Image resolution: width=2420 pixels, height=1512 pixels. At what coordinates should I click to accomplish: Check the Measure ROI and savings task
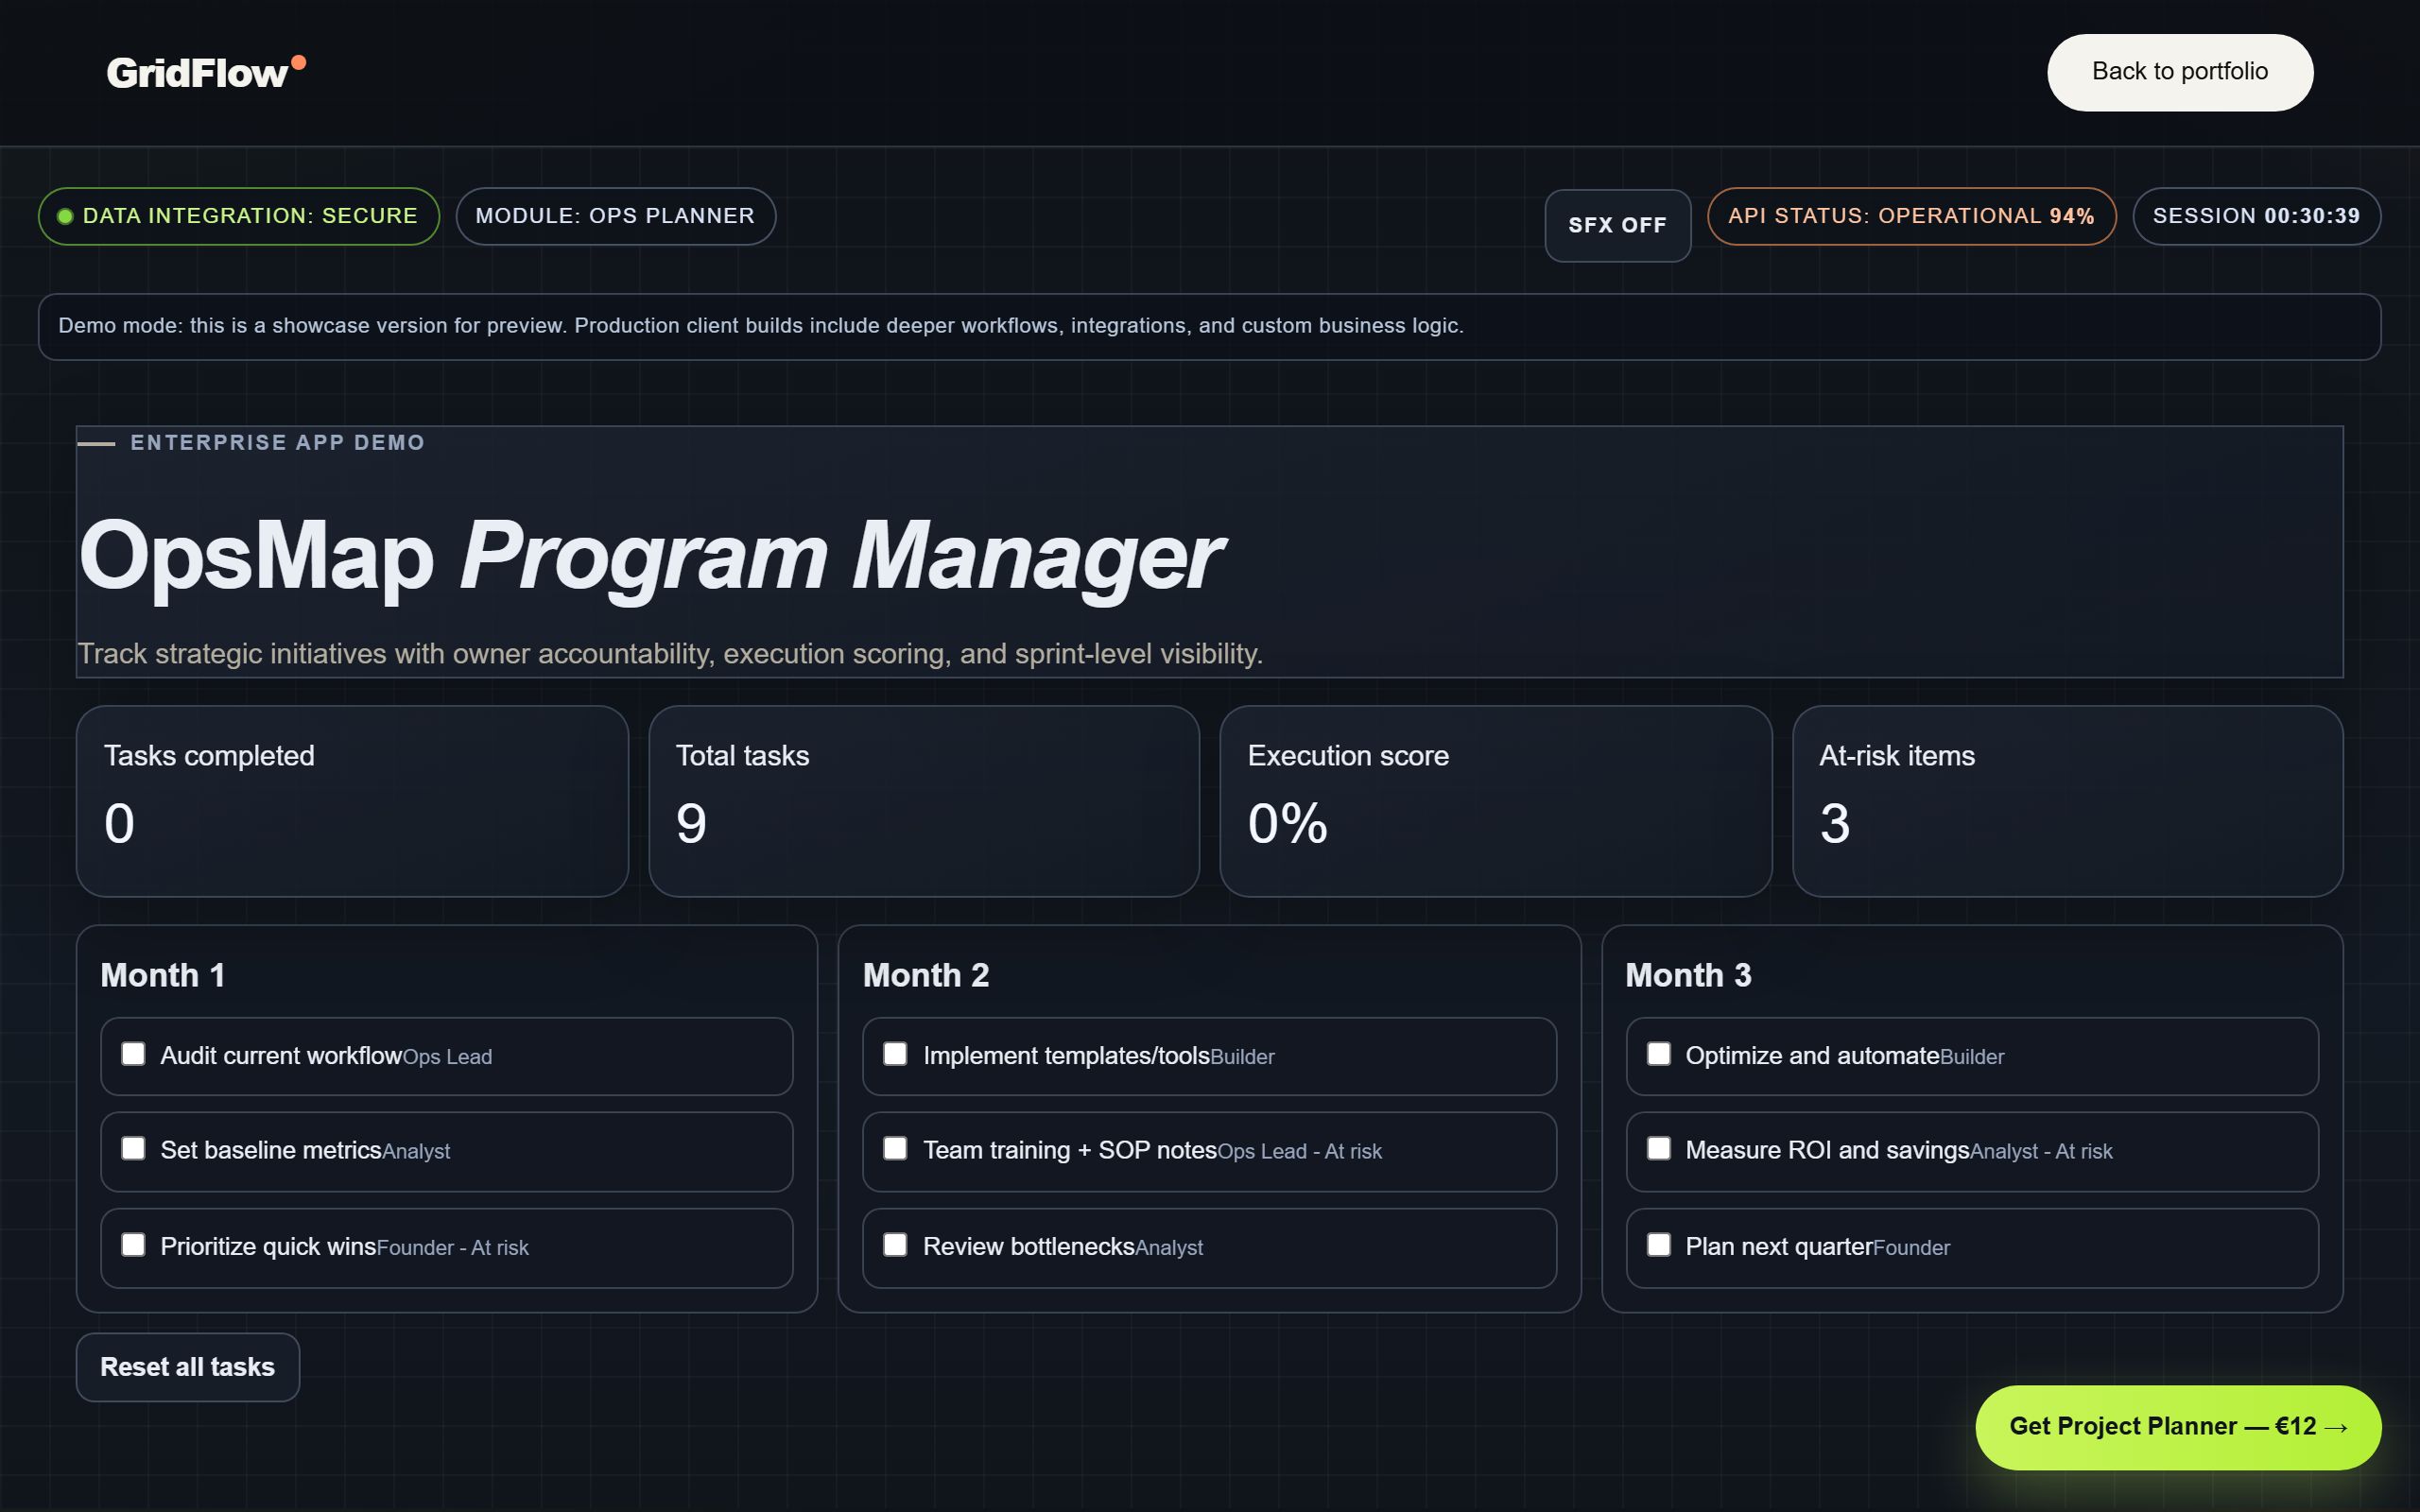tap(1658, 1148)
